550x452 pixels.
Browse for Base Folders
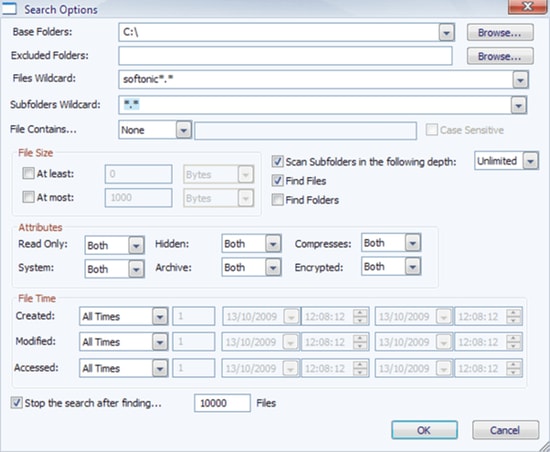(x=500, y=33)
